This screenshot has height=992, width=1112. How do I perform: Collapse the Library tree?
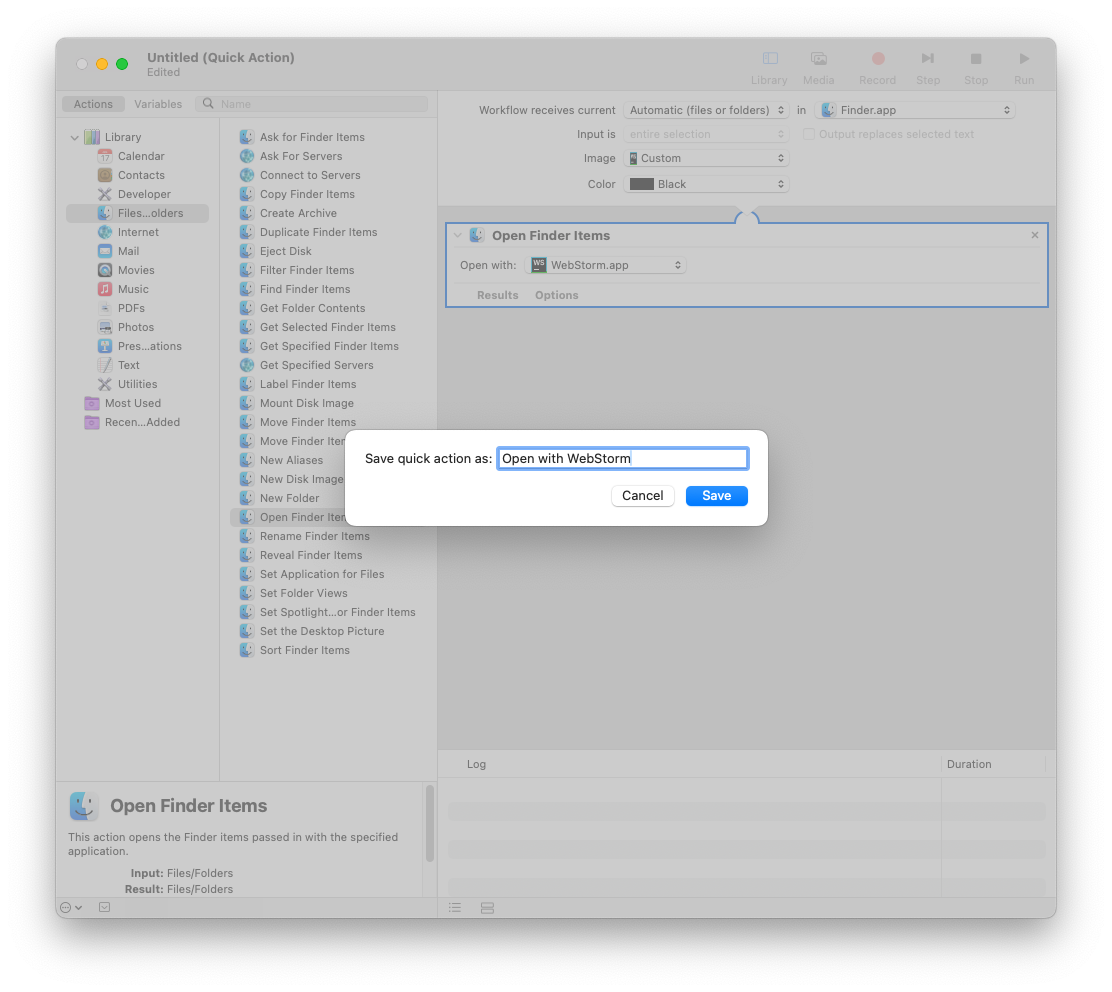point(74,138)
